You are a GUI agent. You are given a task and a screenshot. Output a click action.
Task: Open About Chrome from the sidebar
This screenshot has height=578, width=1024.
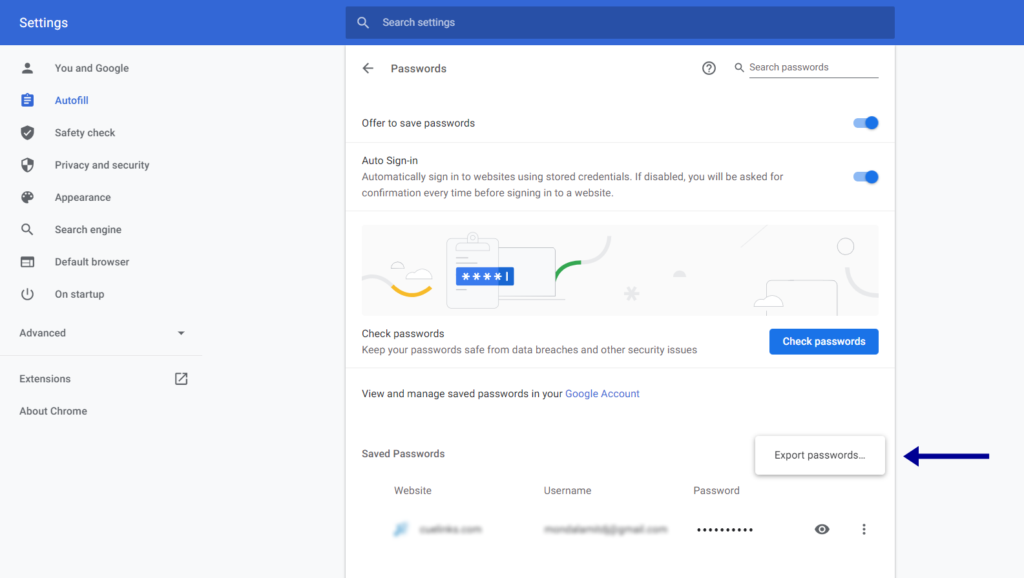(x=52, y=410)
